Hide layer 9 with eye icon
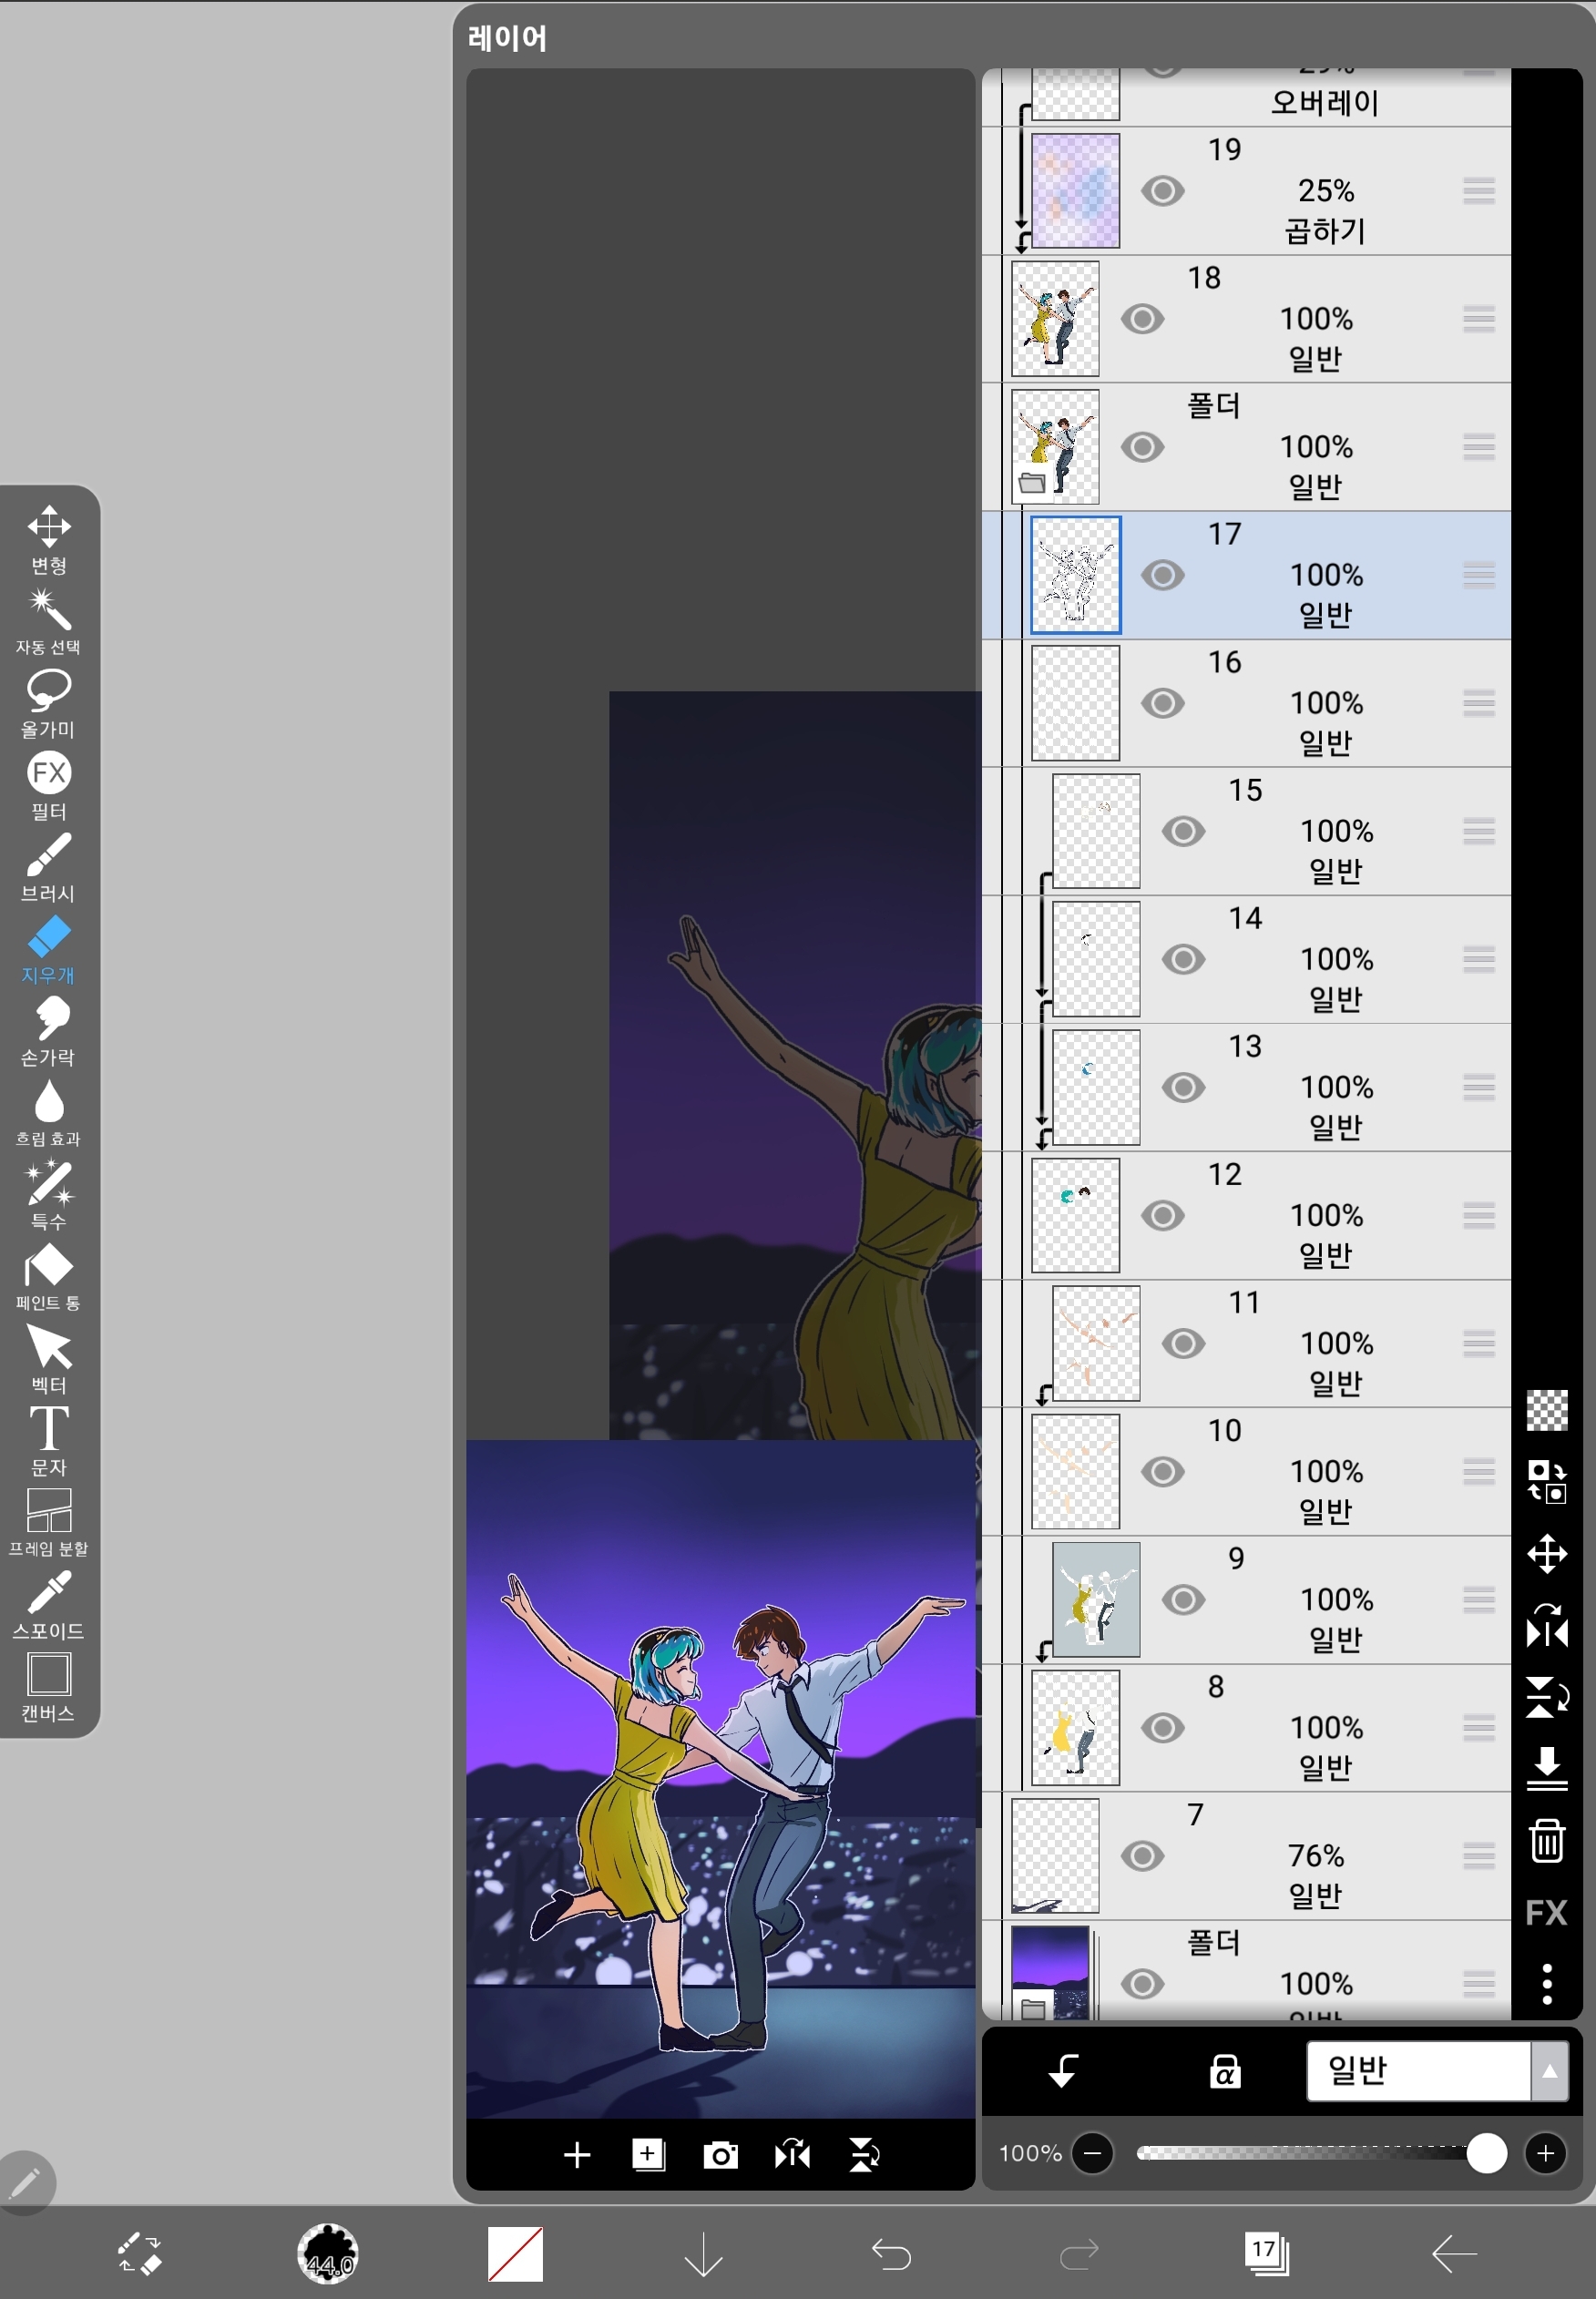This screenshot has height=2299, width=1596. (1184, 1599)
